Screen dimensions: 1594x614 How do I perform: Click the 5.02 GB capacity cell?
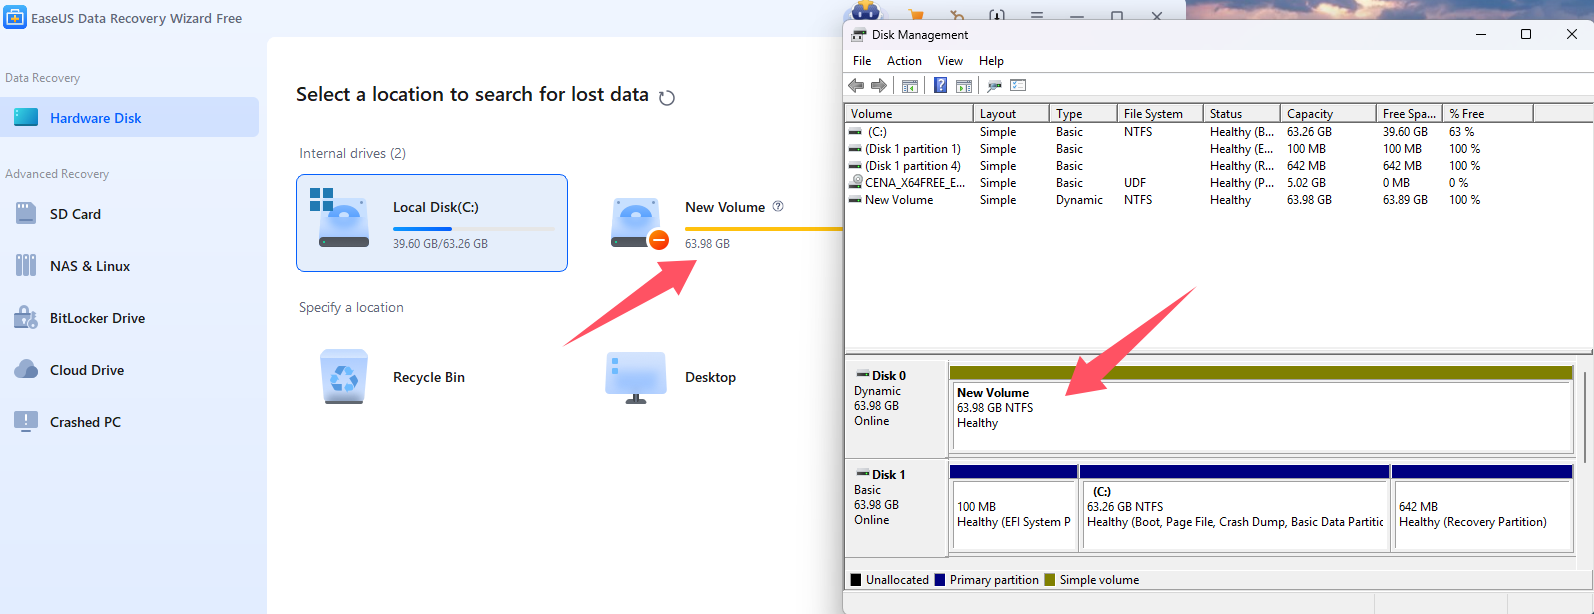click(1306, 182)
